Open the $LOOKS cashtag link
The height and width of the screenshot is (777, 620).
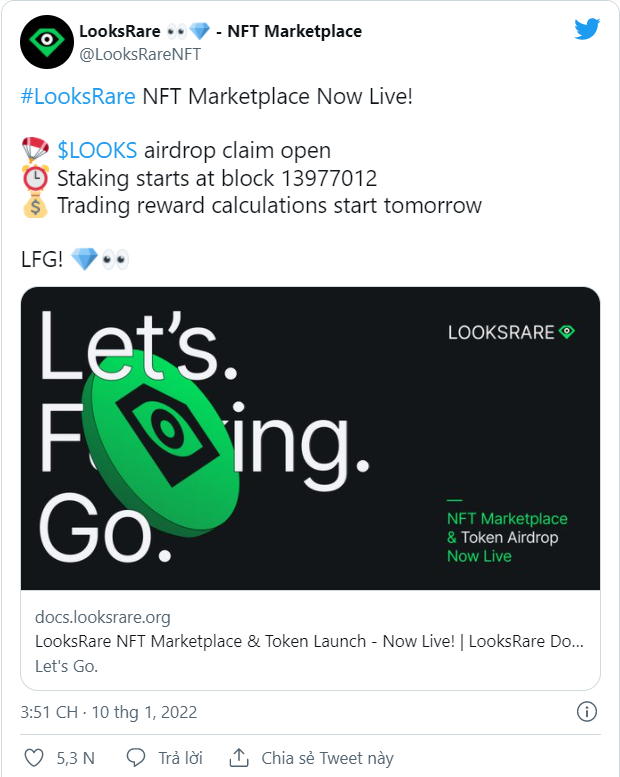(x=97, y=152)
